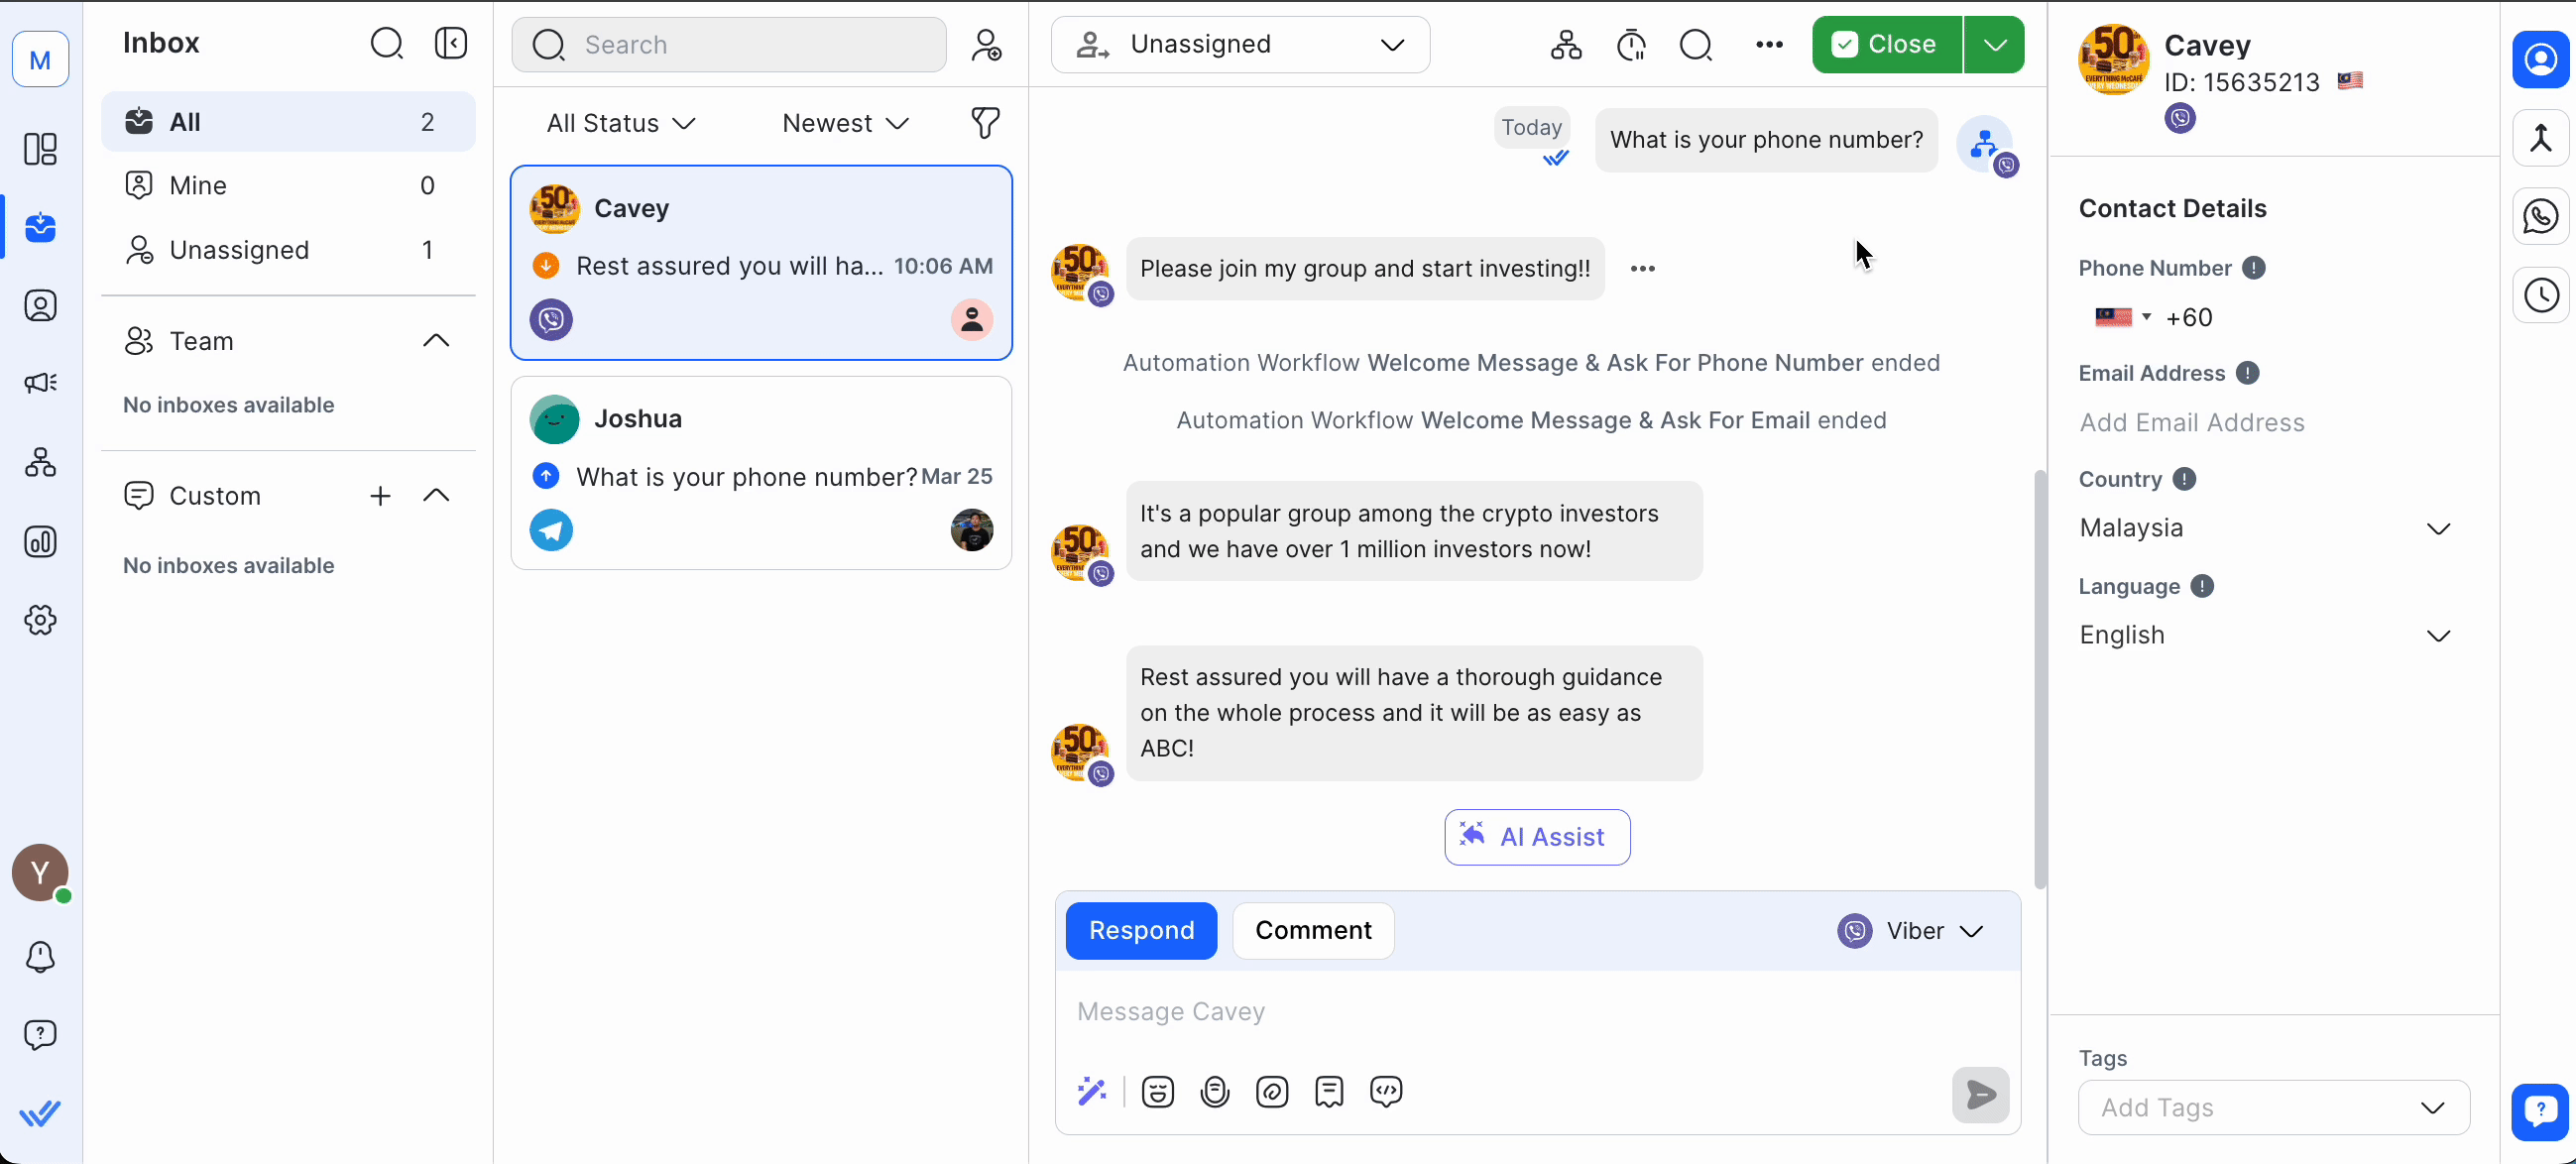Screen dimensions: 2576x1164
Task: Open the timer/SLA icon in toolbar
Action: pyautogui.click(x=1631, y=45)
